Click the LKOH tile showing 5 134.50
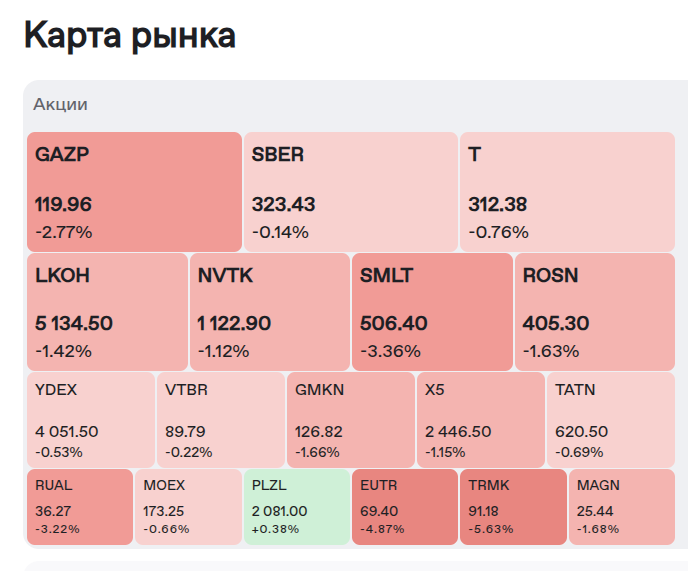This screenshot has width=688, height=571. click(x=108, y=312)
